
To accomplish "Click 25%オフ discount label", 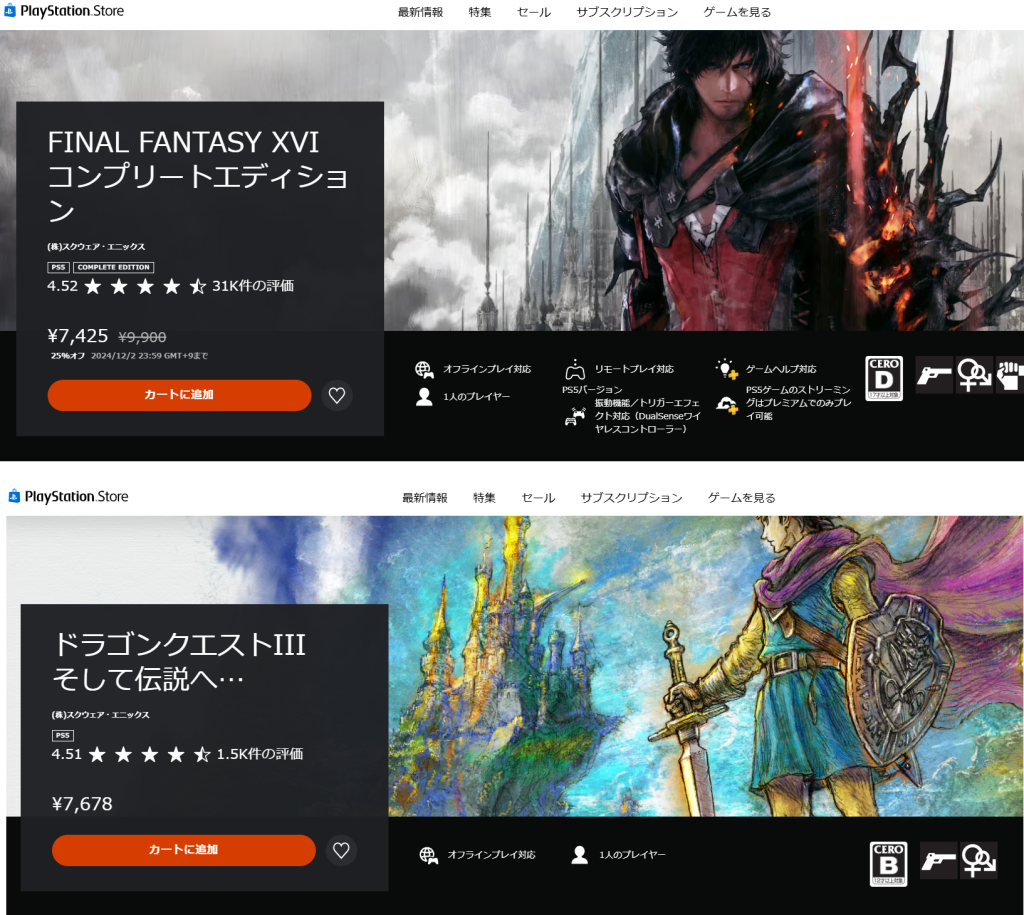I will coord(68,356).
